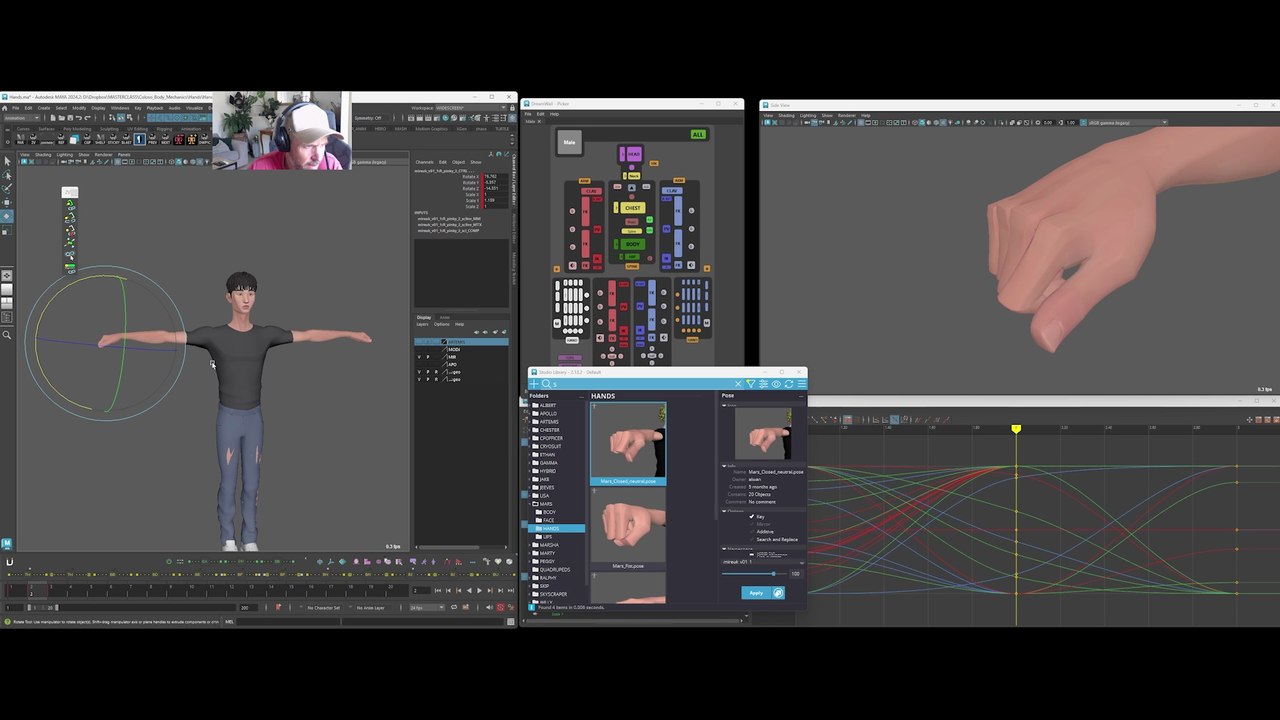Screen dimensions: 1280x720
Task: Click the REF shelf button in Maya
Action: [61, 139]
